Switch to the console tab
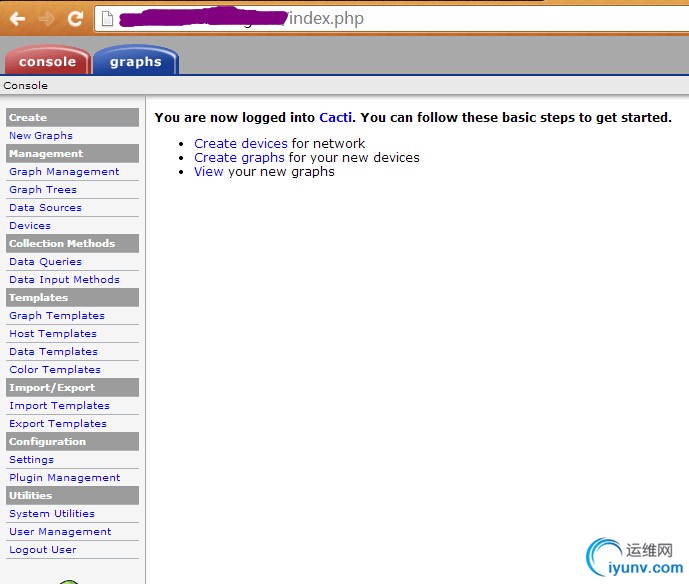This screenshot has height=584, width=689. [47, 61]
